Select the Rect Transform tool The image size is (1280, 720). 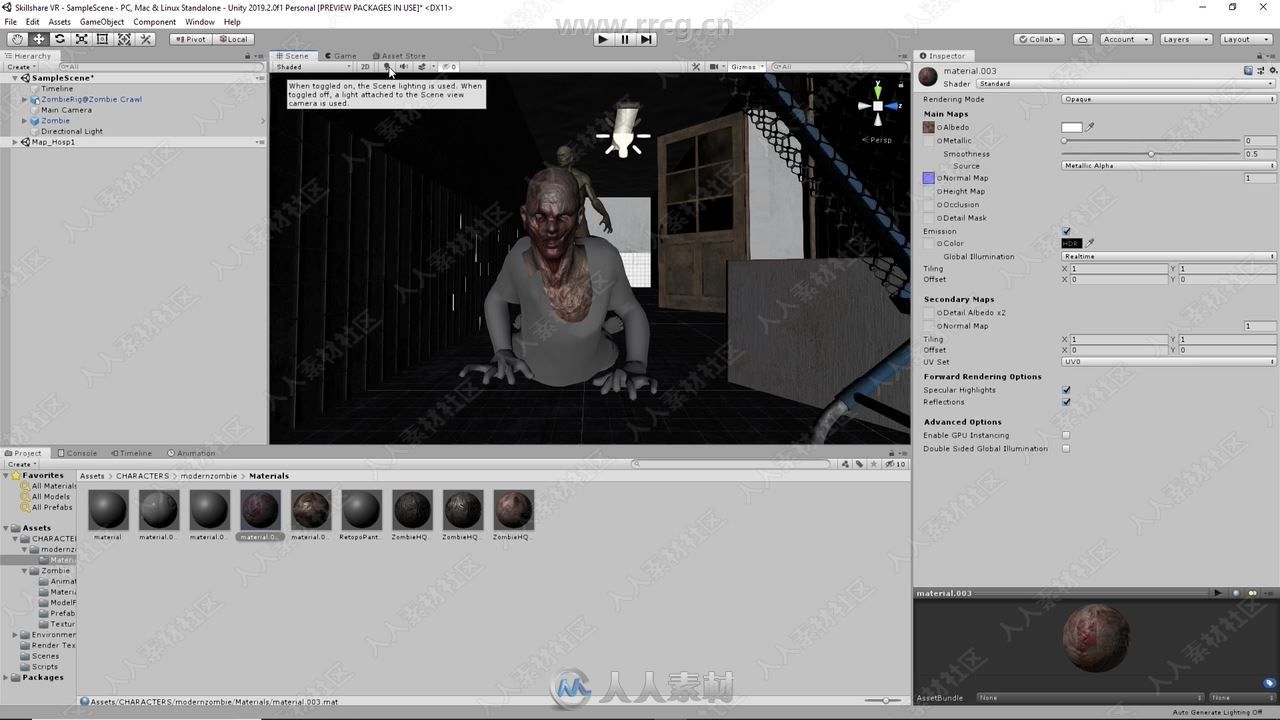102,39
